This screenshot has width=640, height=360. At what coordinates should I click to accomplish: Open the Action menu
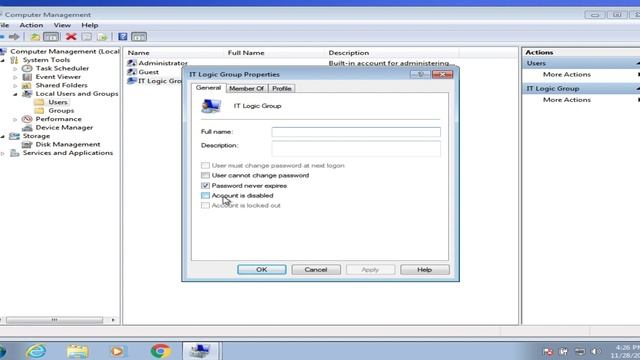click(31, 25)
